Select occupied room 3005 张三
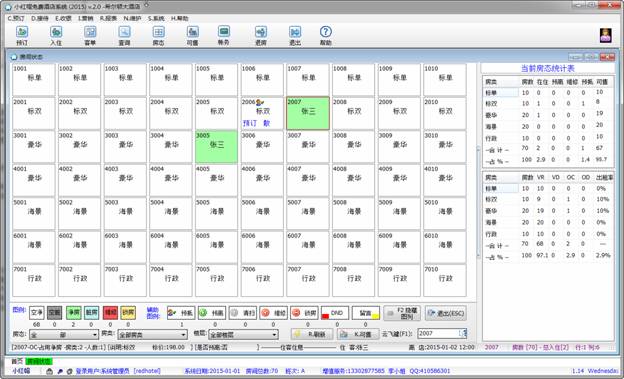 point(216,147)
